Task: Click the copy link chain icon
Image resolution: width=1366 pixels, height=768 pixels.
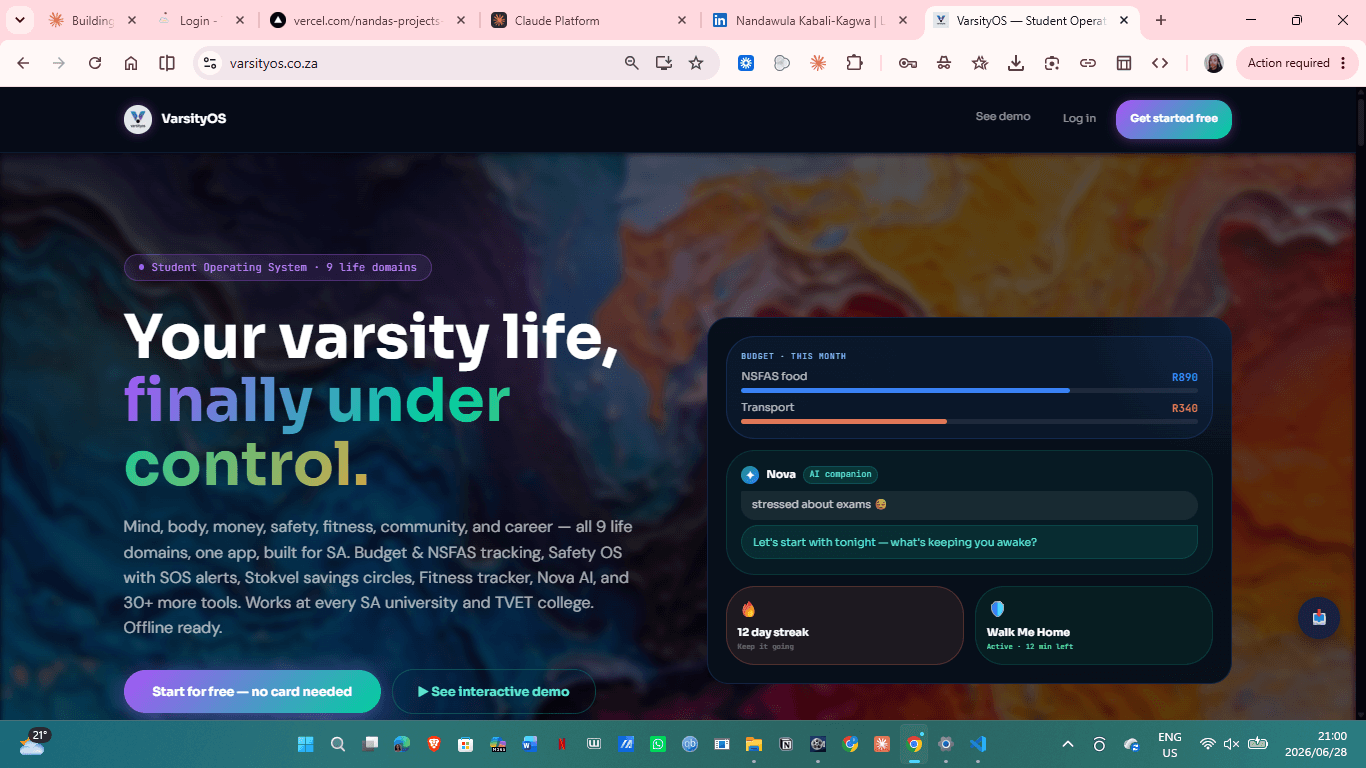Action: click(1088, 63)
